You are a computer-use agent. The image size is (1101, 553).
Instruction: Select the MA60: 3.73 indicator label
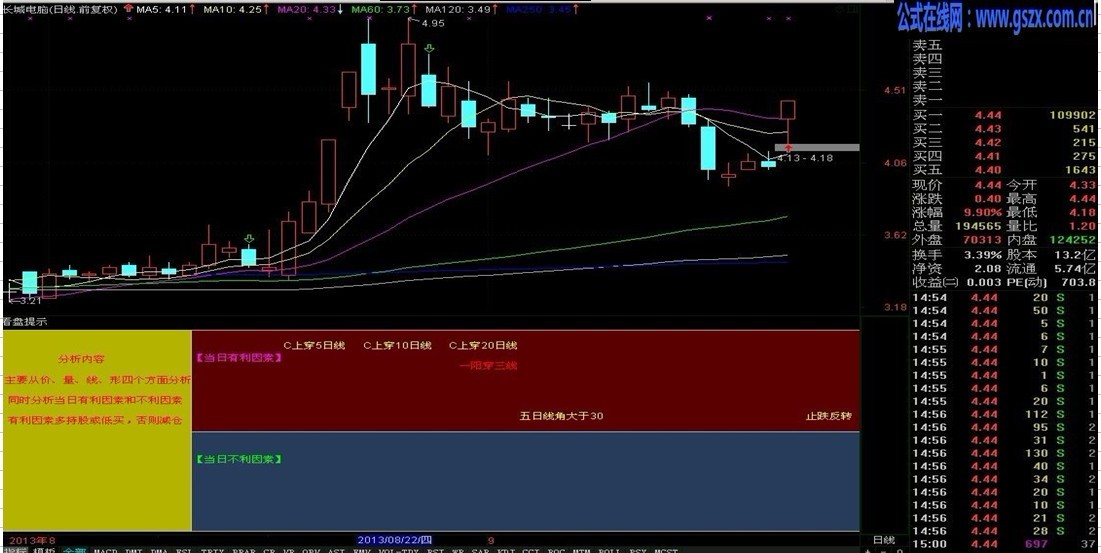pyautogui.click(x=383, y=9)
